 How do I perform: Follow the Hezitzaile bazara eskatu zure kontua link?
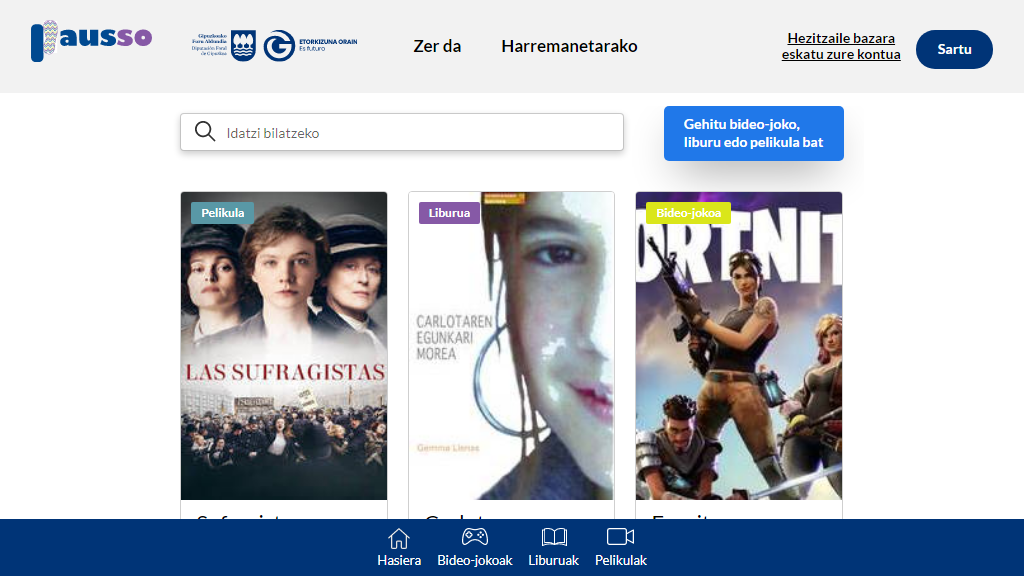tap(841, 46)
